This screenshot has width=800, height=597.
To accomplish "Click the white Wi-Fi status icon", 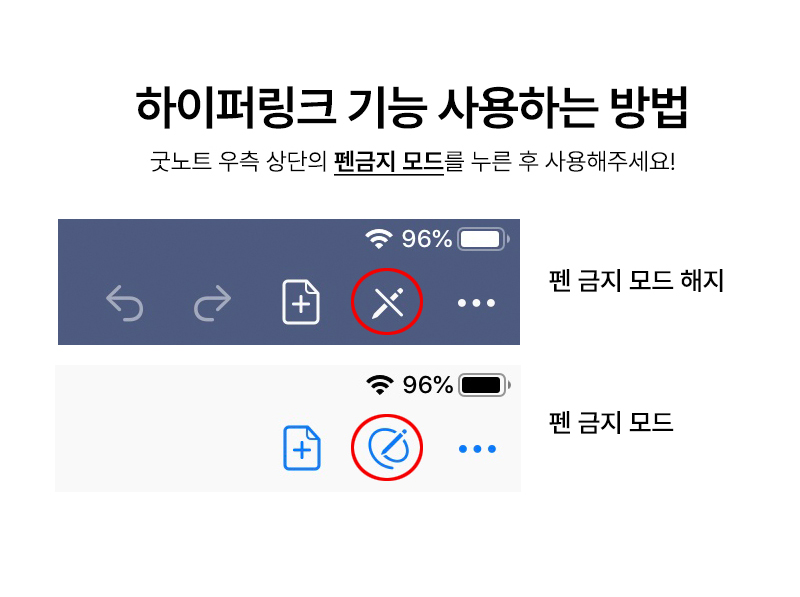I will click(x=379, y=239).
